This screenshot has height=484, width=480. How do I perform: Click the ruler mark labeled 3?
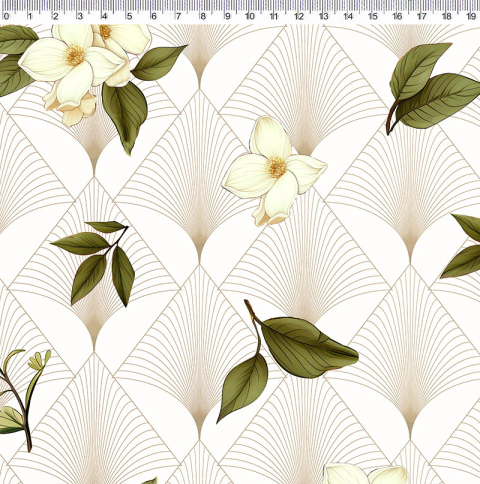[80, 16]
